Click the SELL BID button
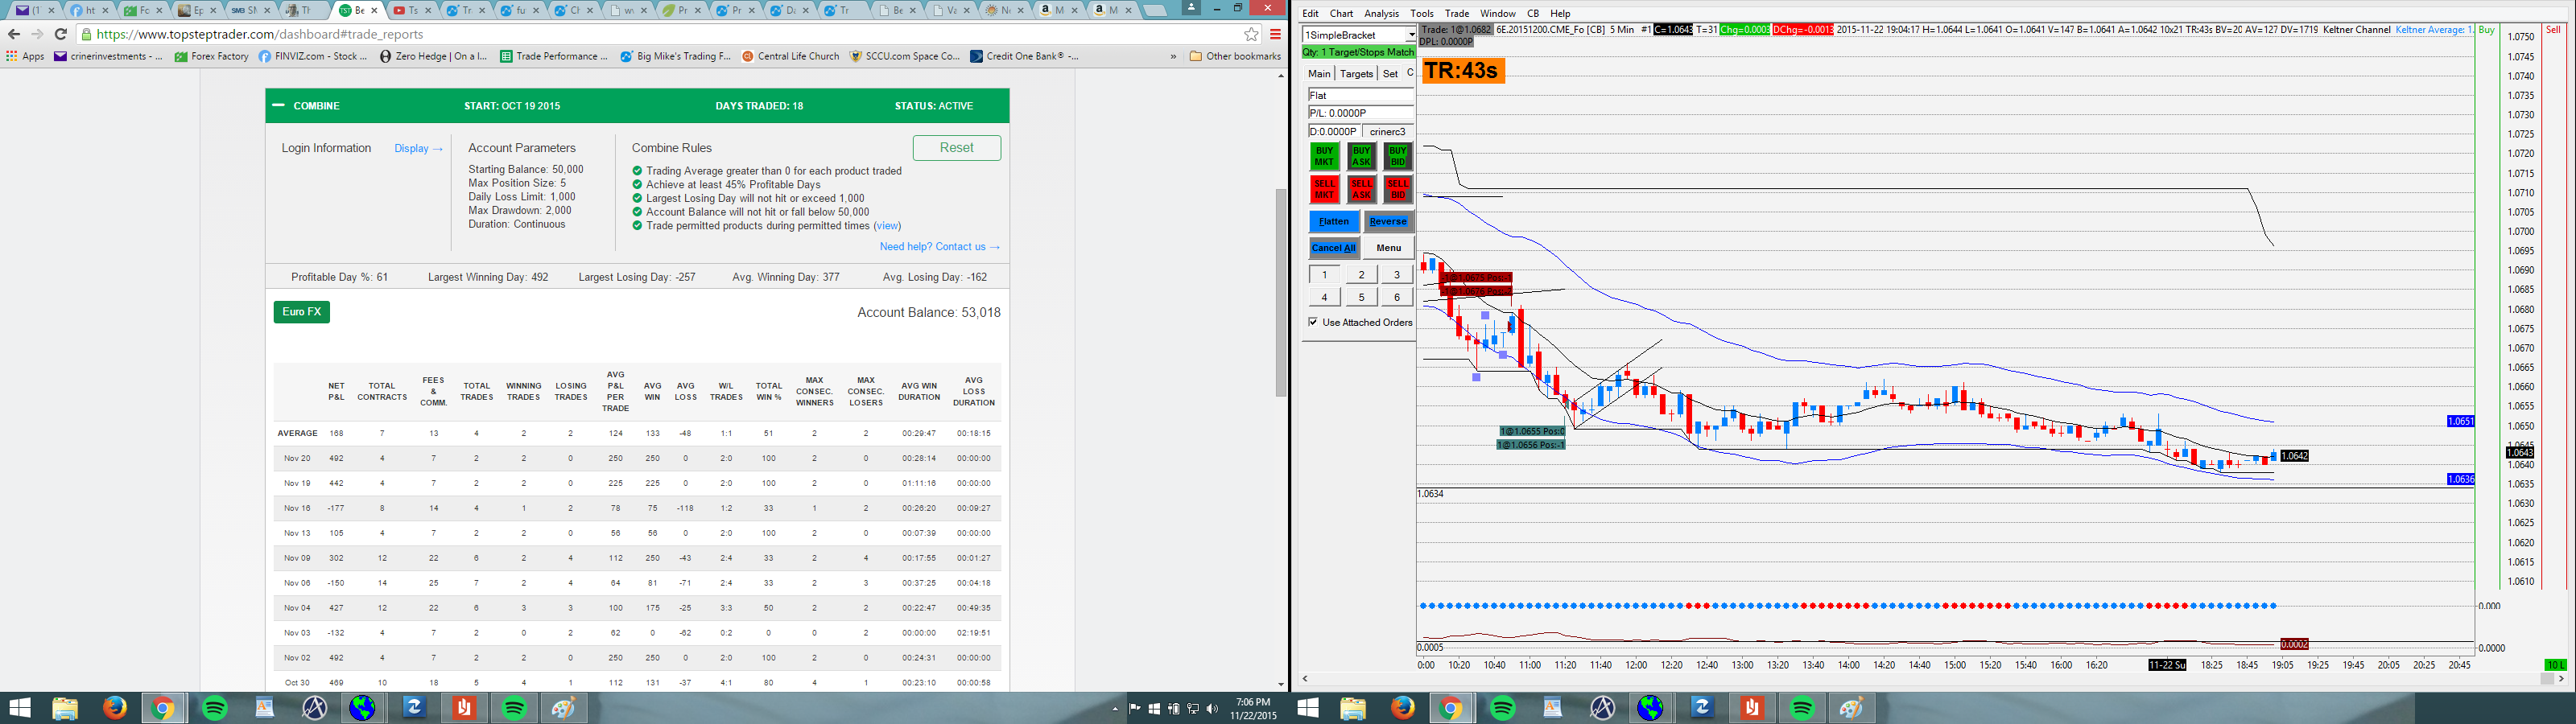Screen dimensions: 2576x724 click(1398, 189)
